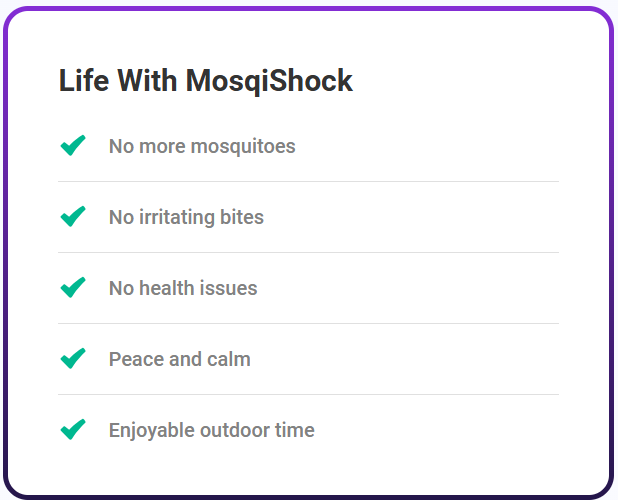Viewport: 618px width, 500px height.
Task: Select the Peace and calm text
Action: pos(180,359)
